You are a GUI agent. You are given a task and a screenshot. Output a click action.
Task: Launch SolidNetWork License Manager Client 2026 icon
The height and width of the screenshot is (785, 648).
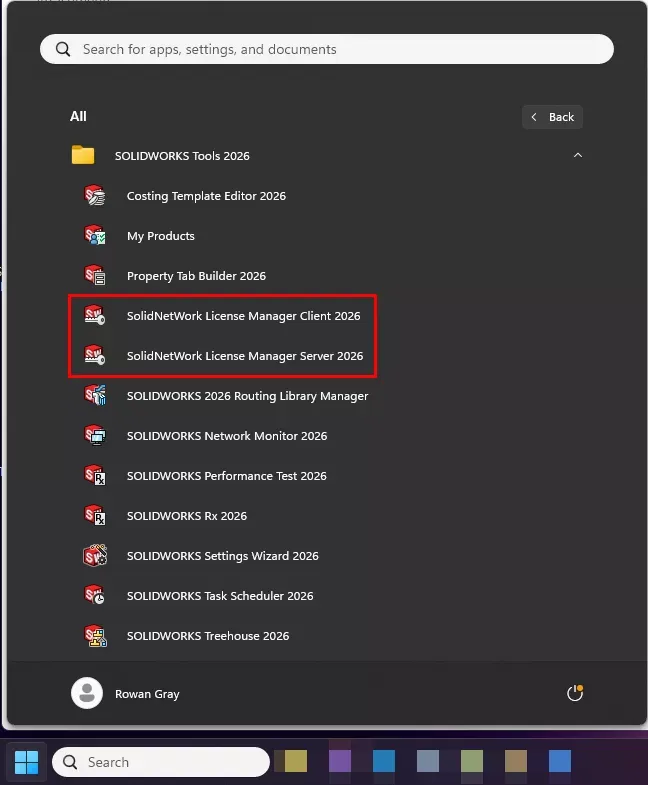coord(95,316)
